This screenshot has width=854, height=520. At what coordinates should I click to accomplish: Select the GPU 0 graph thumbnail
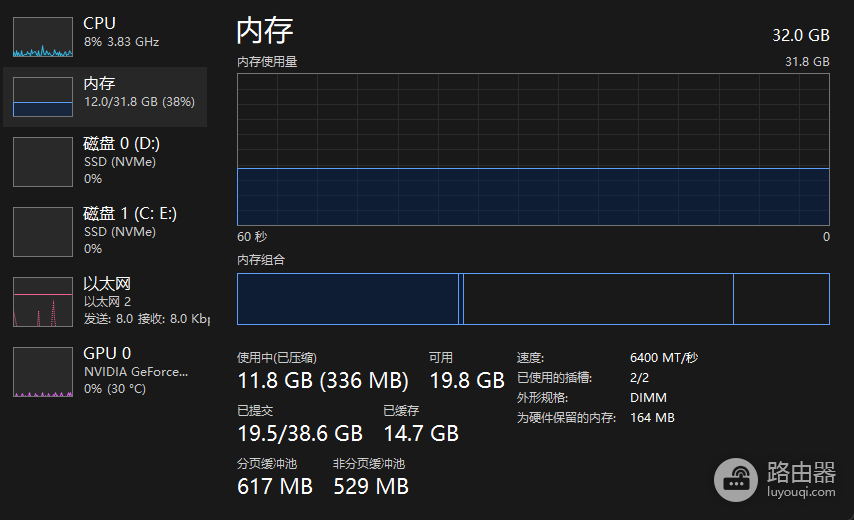point(43,372)
